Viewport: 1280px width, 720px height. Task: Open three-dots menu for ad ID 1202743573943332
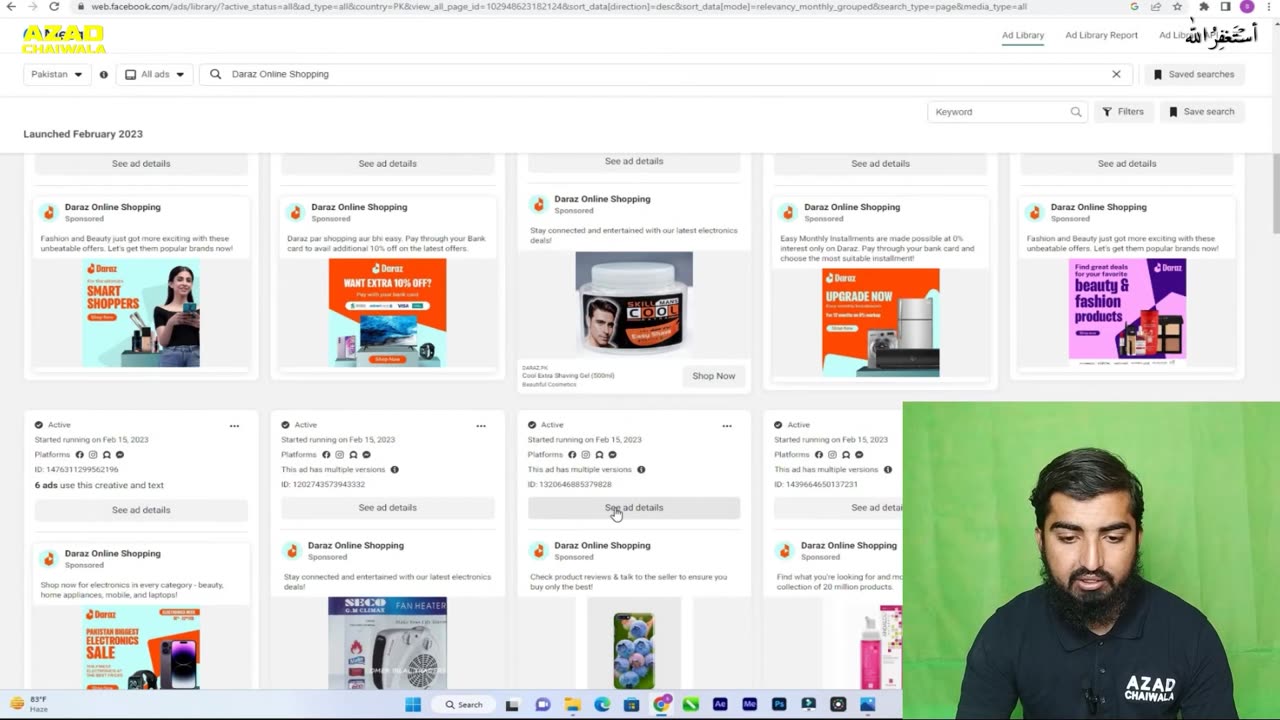(x=481, y=426)
